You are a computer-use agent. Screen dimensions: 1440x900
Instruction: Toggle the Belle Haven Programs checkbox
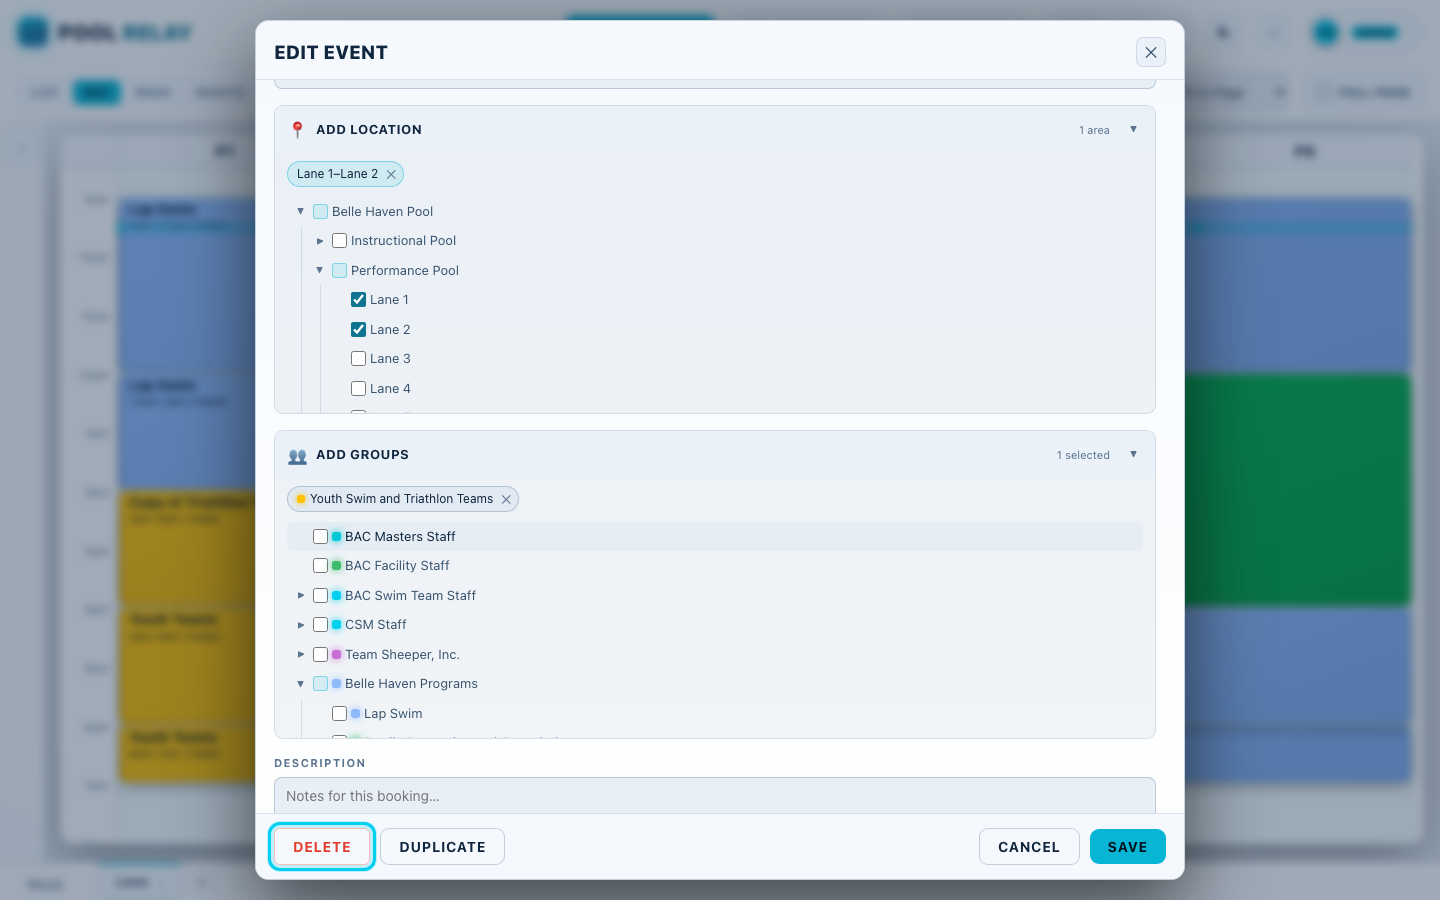click(x=321, y=684)
